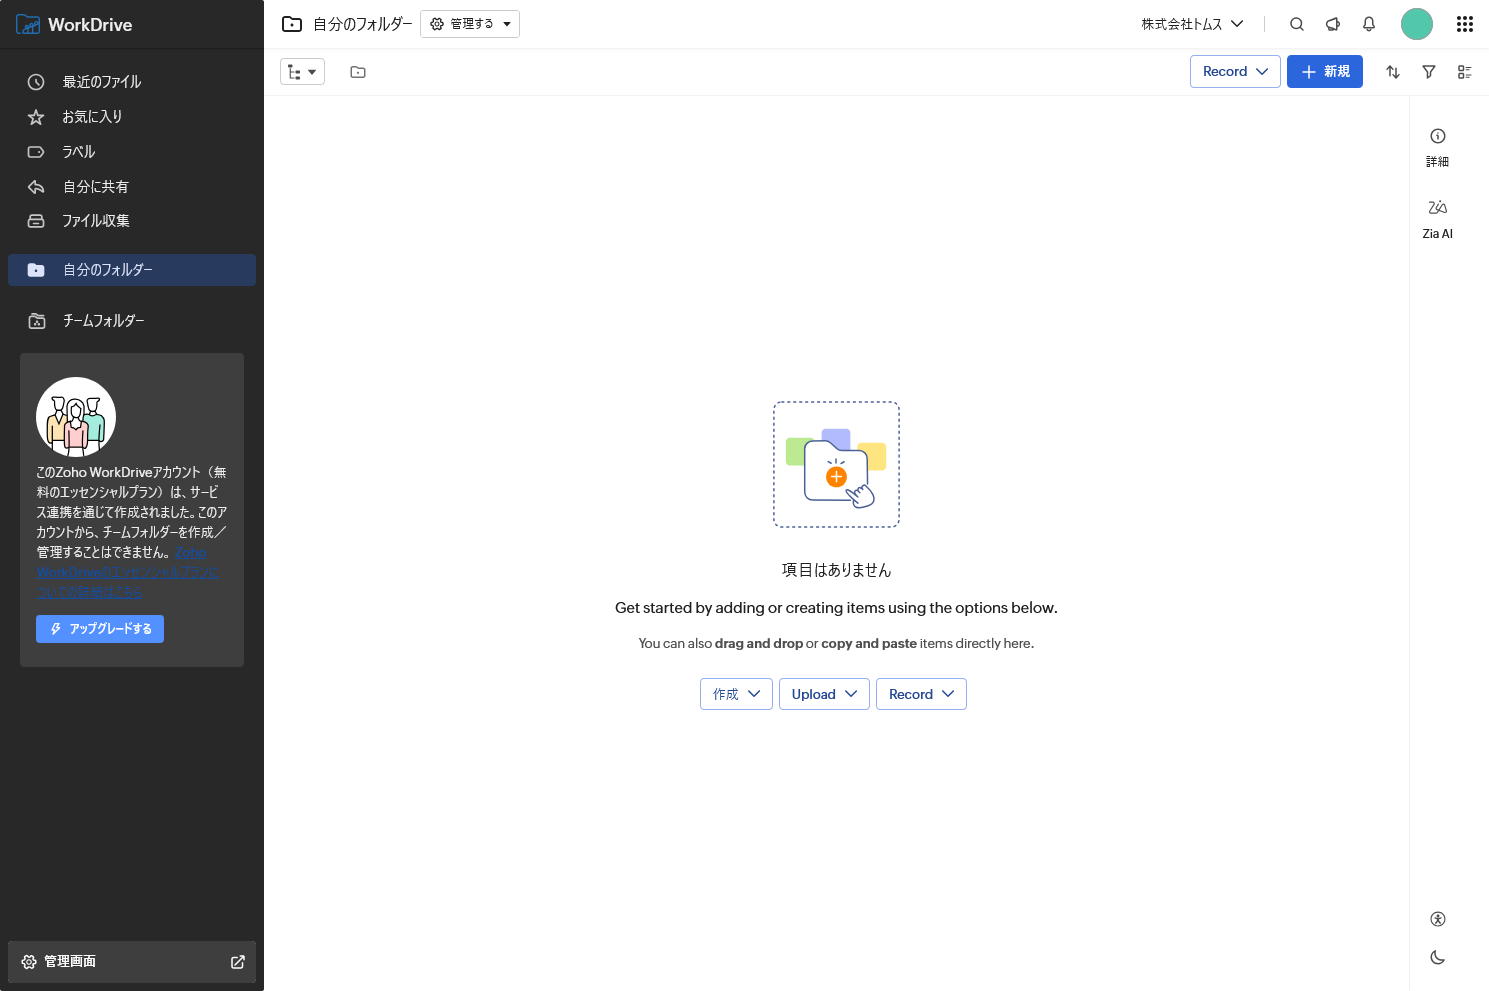Open the notifications bell

point(1368,24)
